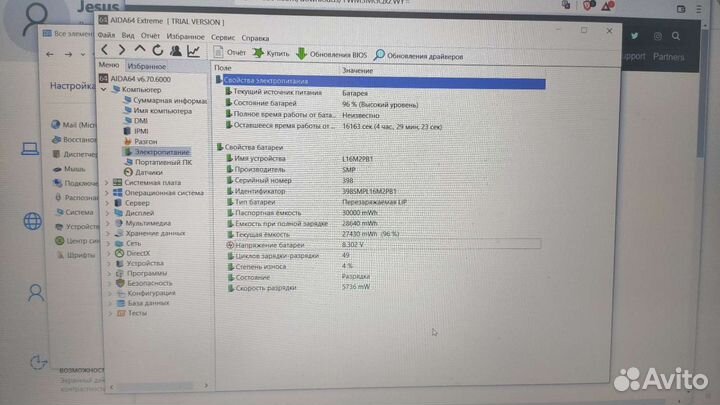Select the Напряжение батареи row

(383, 244)
